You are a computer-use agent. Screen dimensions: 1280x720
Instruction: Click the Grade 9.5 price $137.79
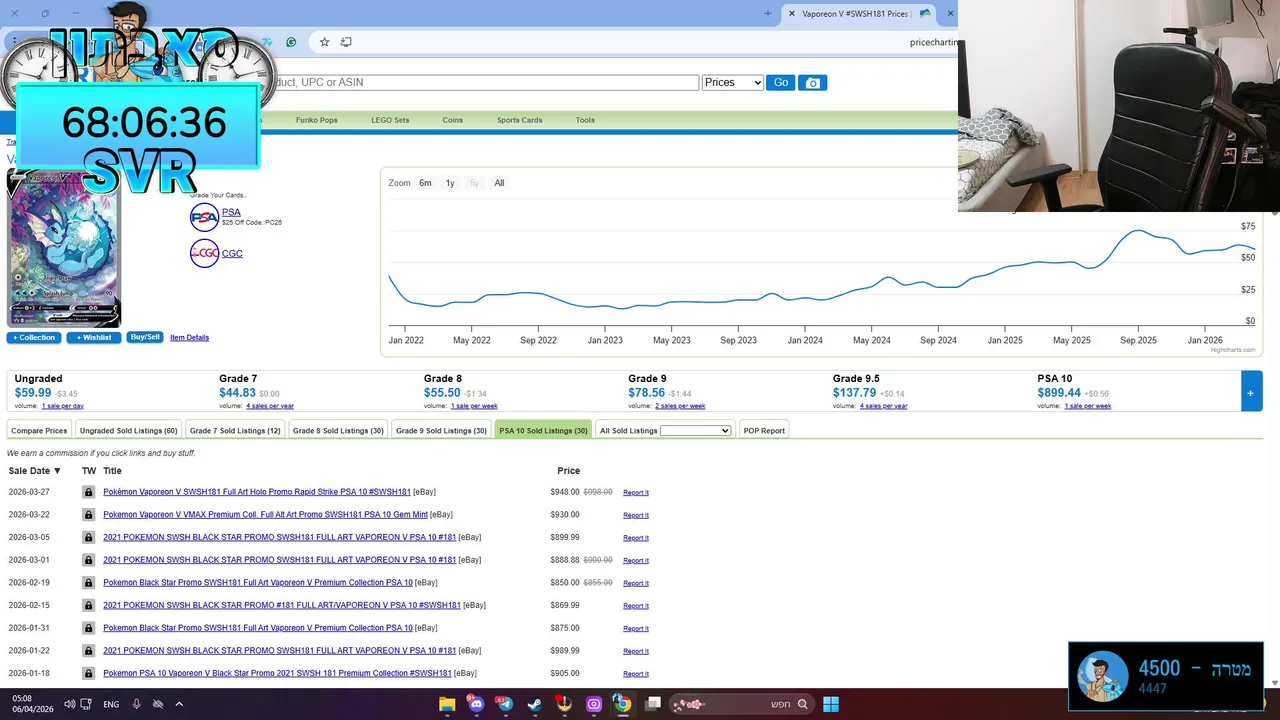coord(854,393)
